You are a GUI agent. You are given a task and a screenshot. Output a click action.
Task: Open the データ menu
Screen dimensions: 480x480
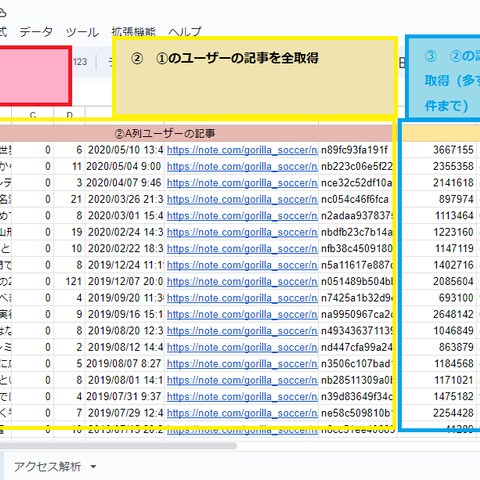[36, 32]
